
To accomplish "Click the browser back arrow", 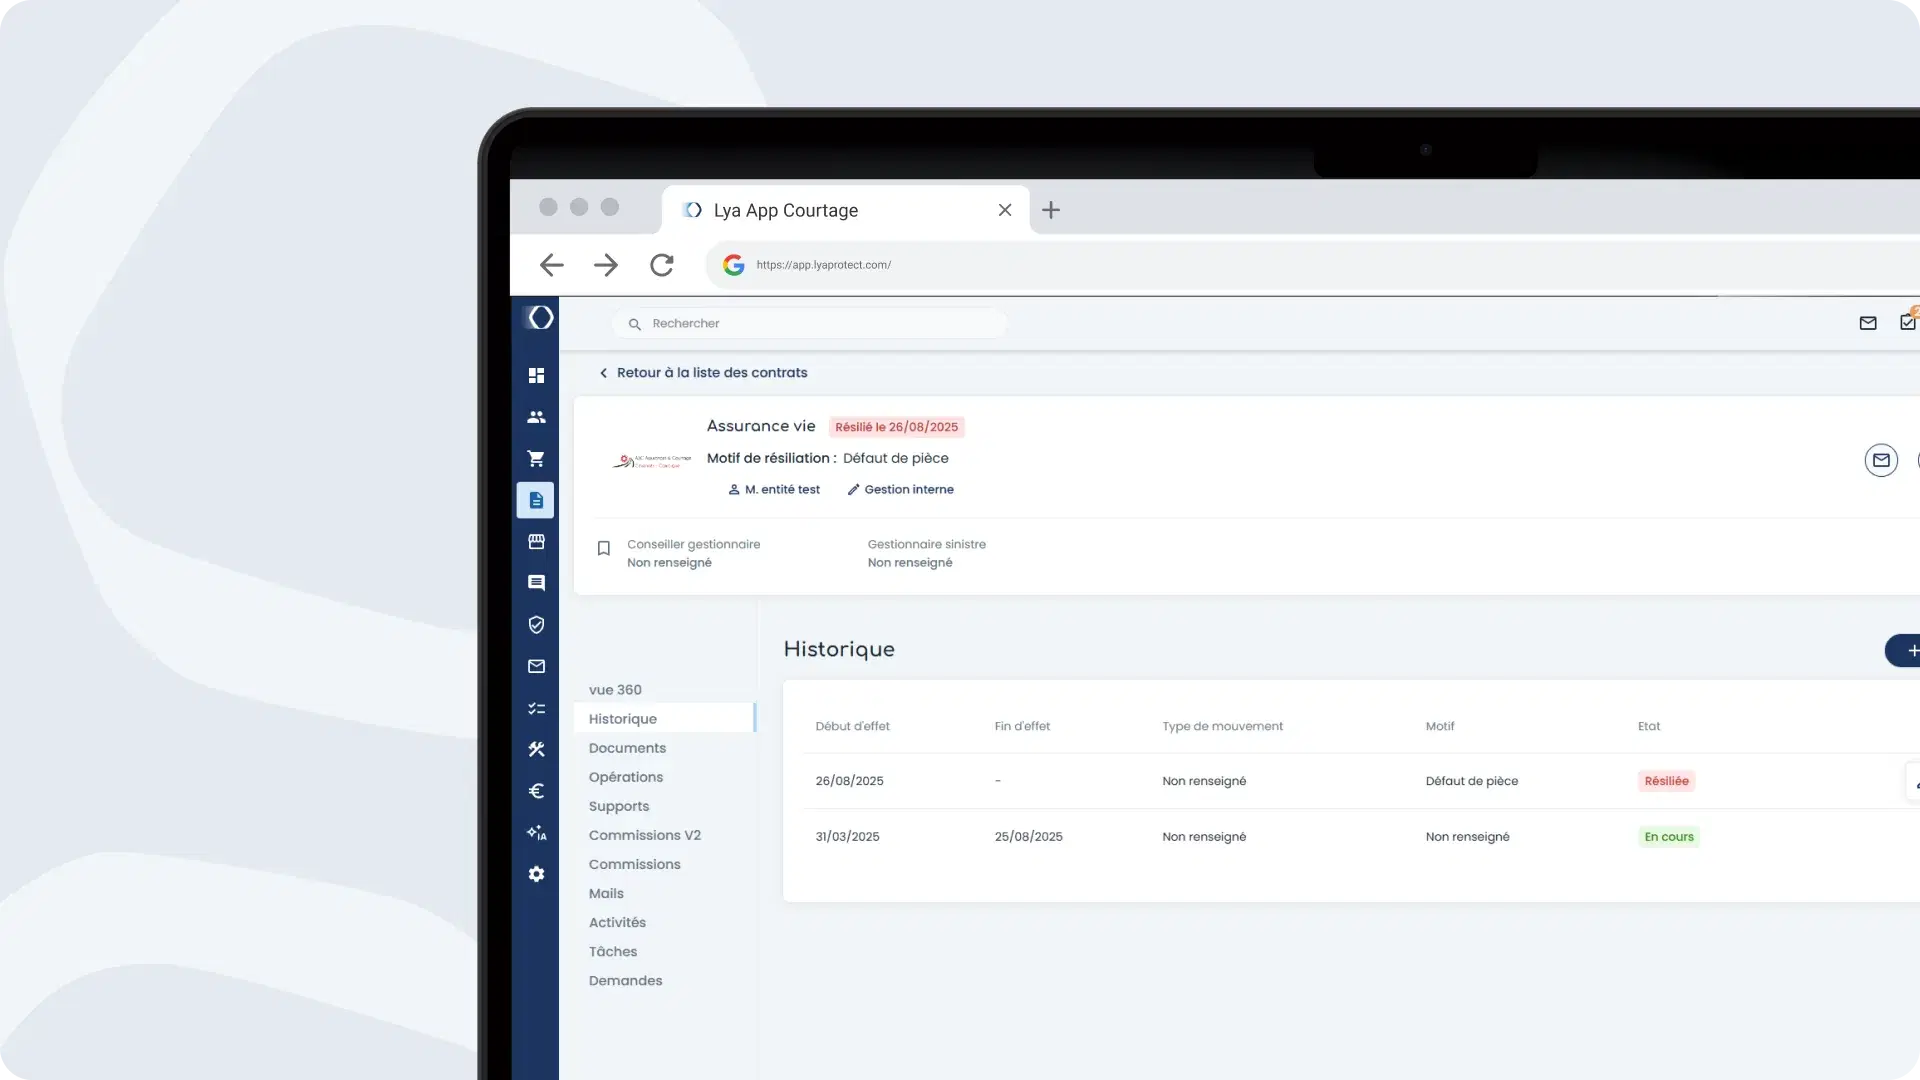I will point(552,265).
